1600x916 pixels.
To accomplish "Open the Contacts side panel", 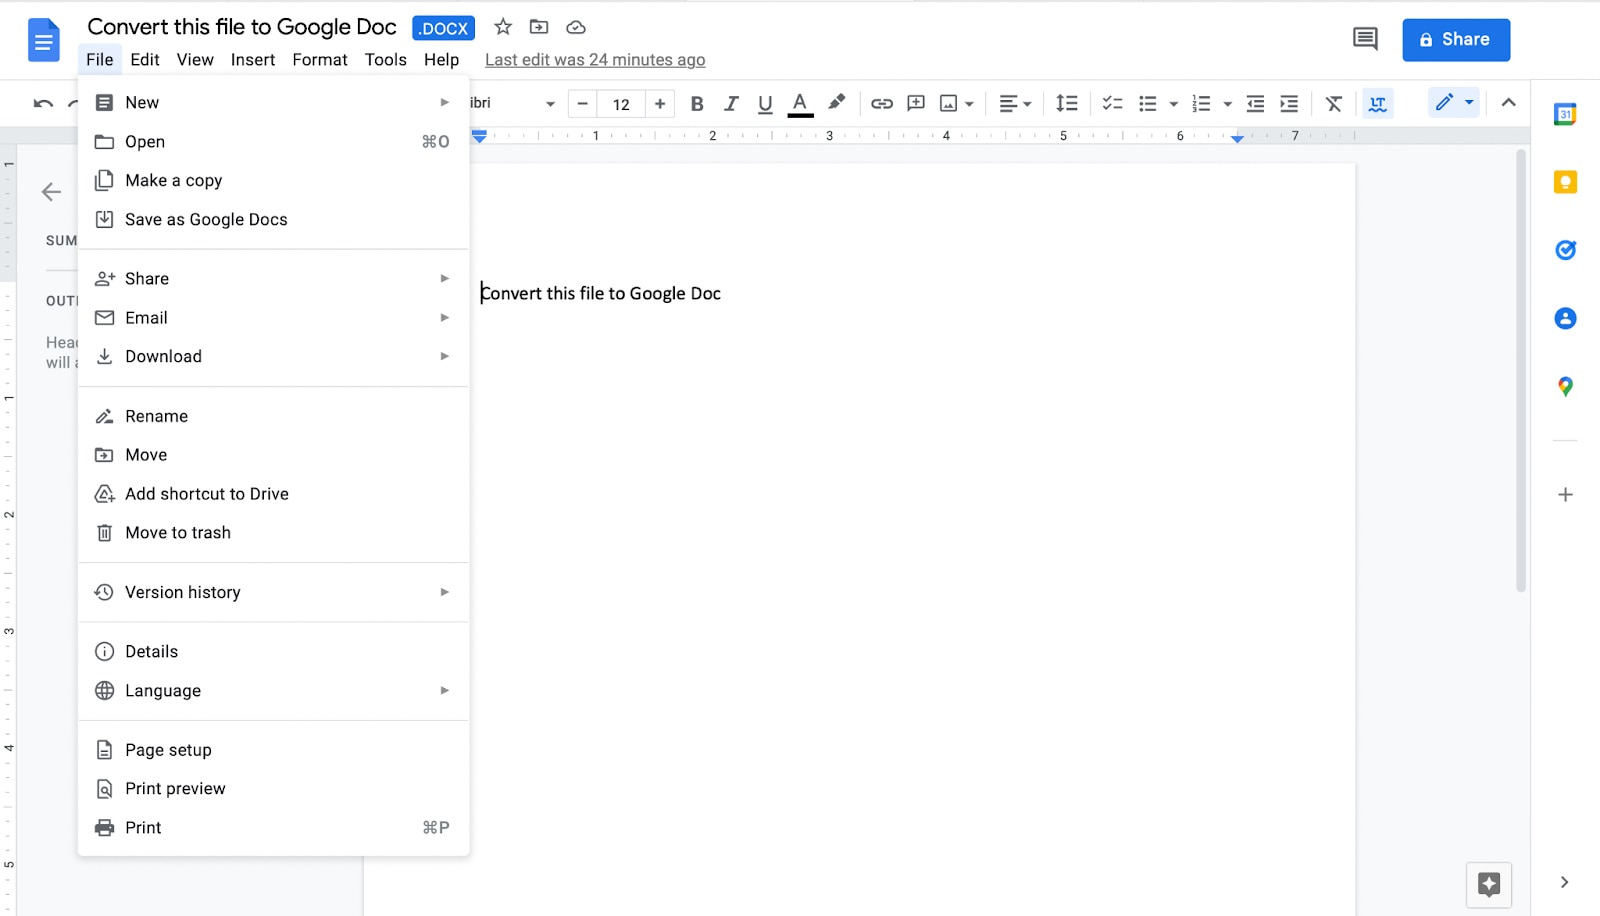I will (x=1565, y=318).
